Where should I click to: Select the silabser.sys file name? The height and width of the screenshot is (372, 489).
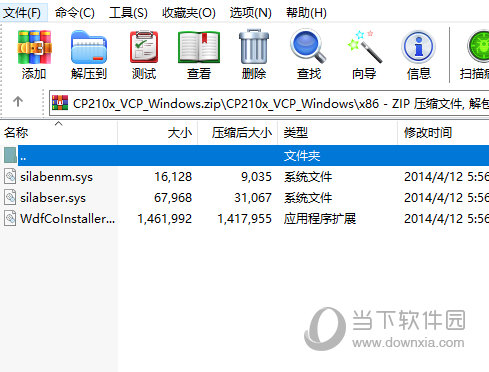click(53, 198)
